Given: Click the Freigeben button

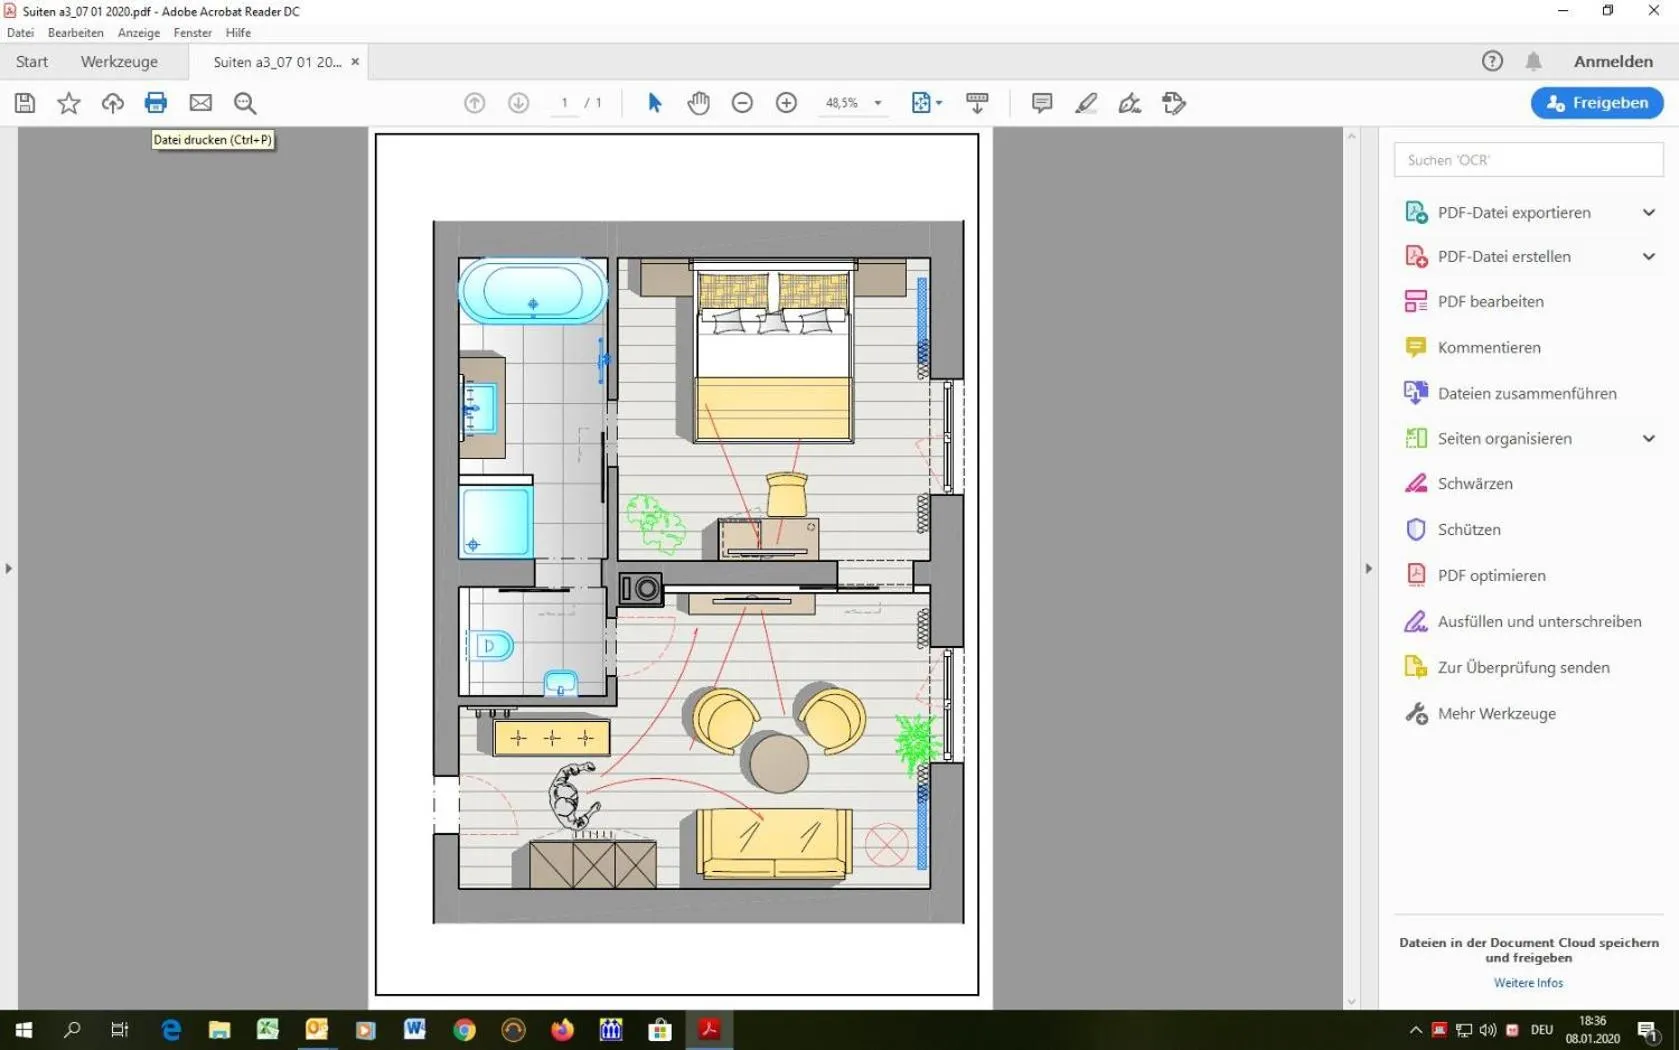Looking at the screenshot, I should click(1596, 103).
